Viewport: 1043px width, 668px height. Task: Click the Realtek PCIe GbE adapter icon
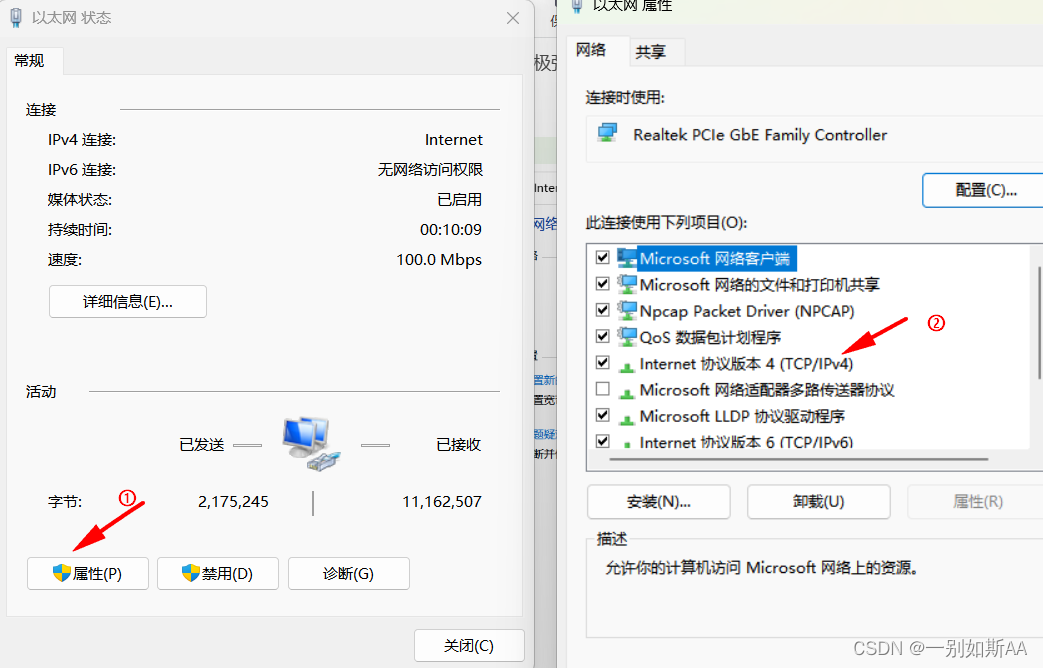[x=607, y=133]
